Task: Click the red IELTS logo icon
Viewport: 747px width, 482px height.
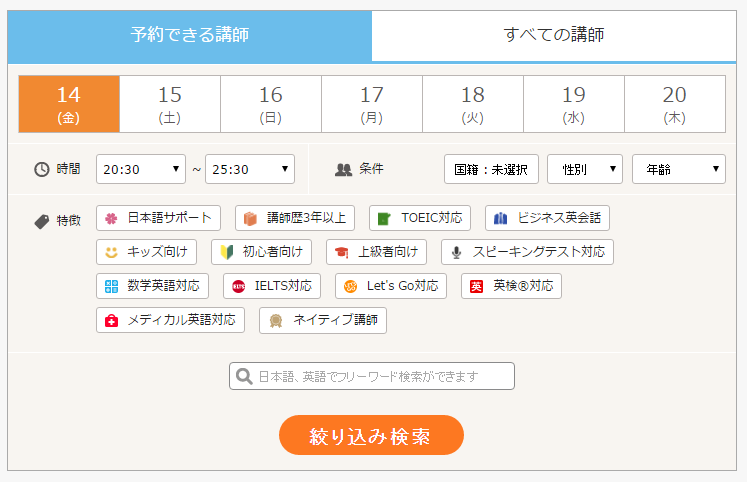Action: (238, 286)
